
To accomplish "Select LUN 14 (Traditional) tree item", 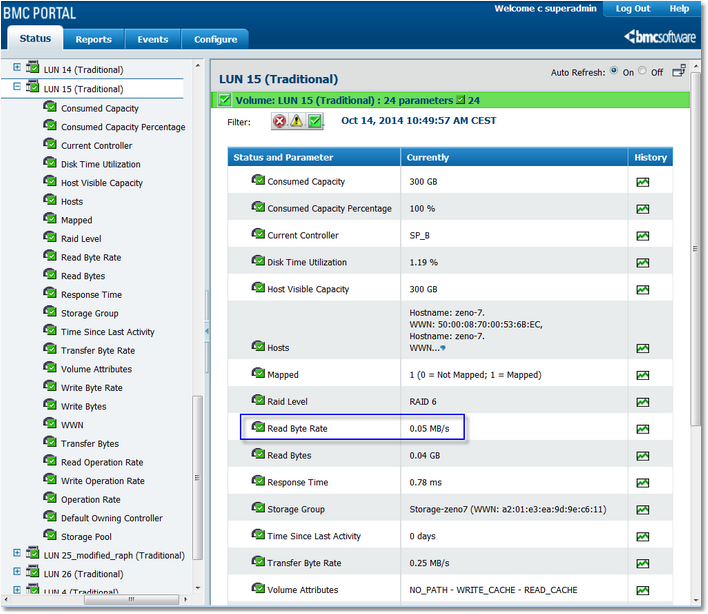I will [83, 70].
